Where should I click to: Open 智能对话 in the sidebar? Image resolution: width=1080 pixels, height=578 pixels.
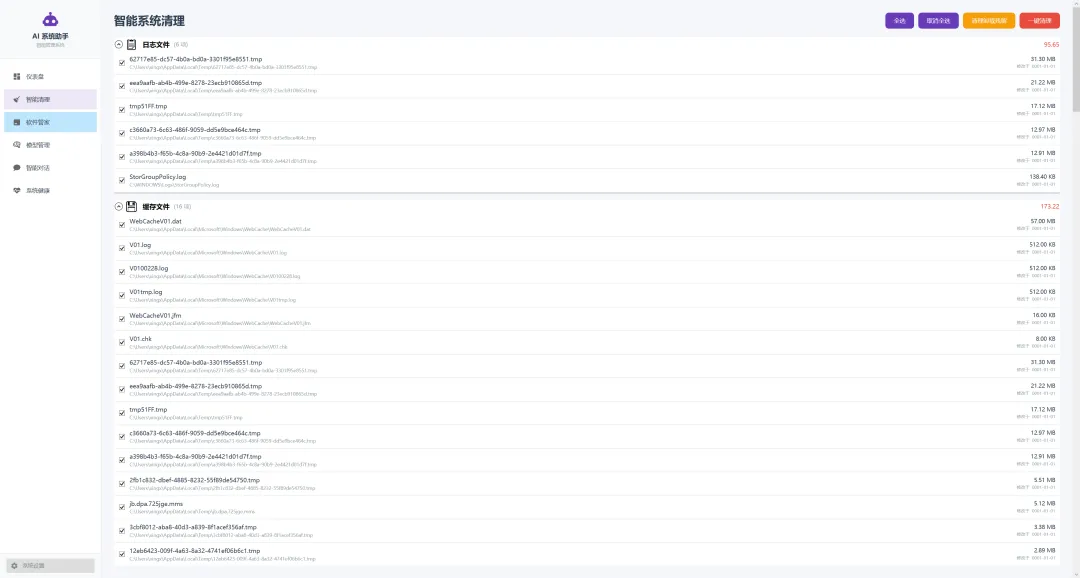(50, 167)
